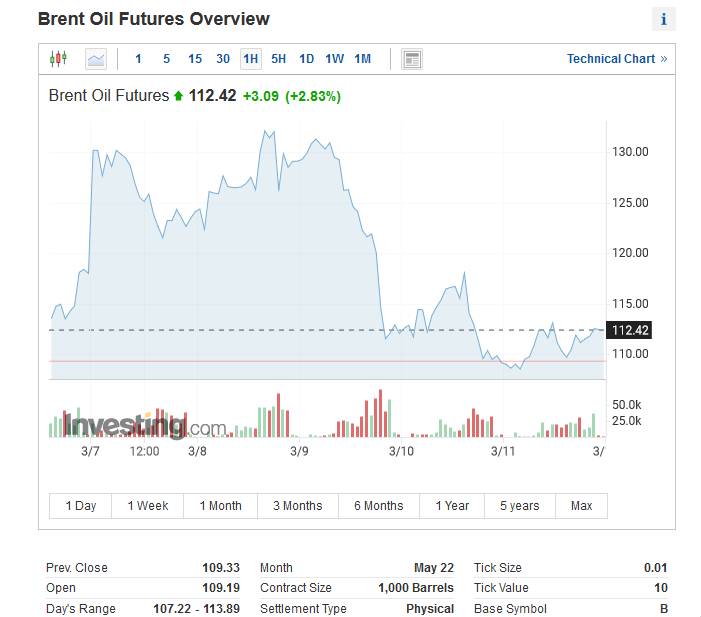Click the Month value May 22
This screenshot has height=617, width=701.
[434, 567]
